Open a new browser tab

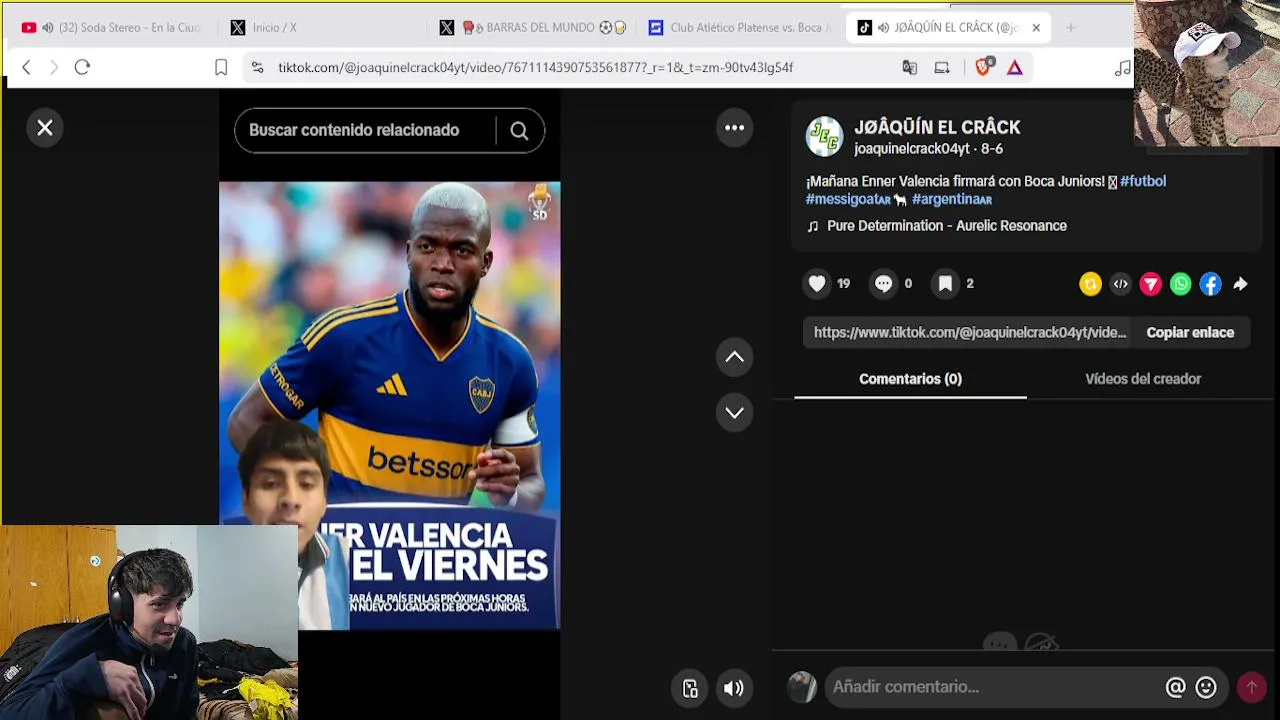click(x=1070, y=28)
